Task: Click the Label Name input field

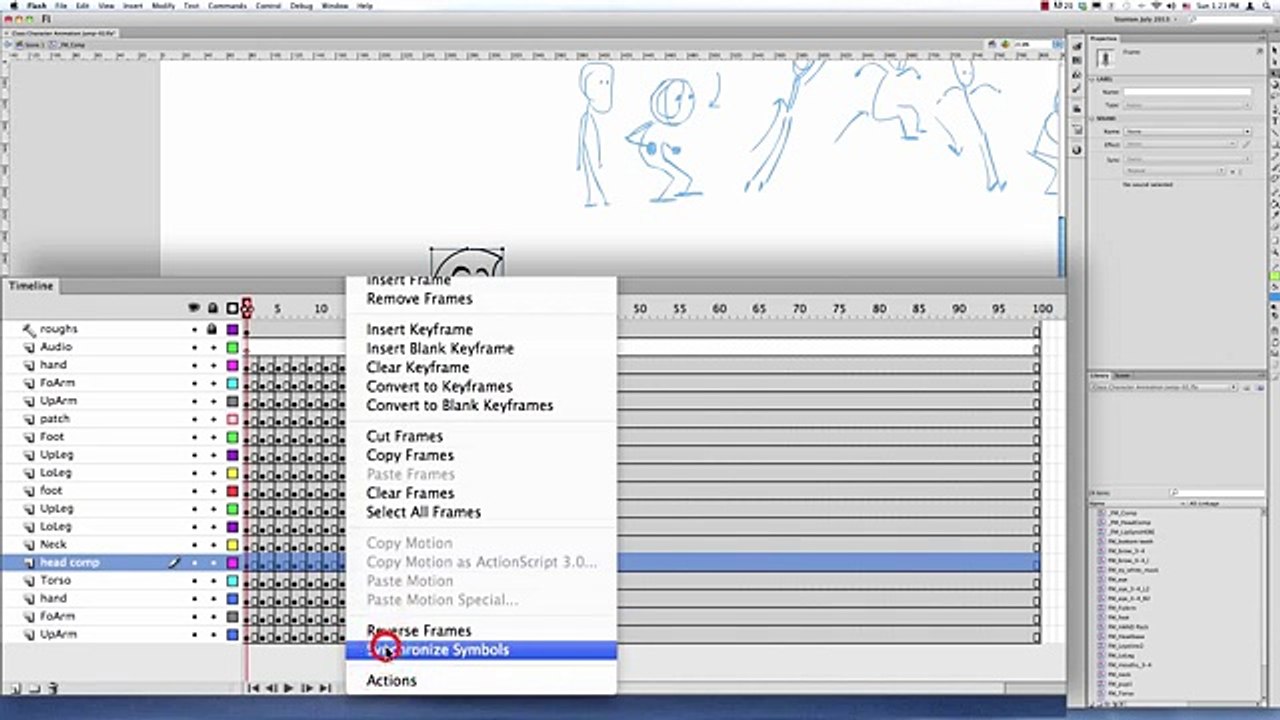Action: point(1187,92)
